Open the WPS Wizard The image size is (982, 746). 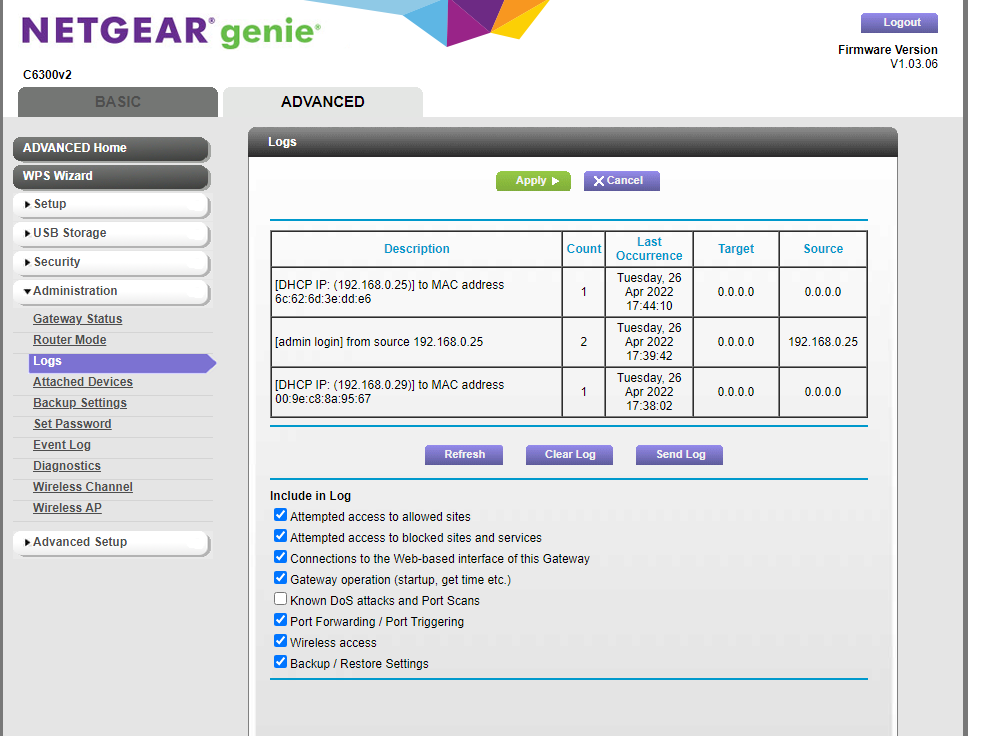point(110,176)
